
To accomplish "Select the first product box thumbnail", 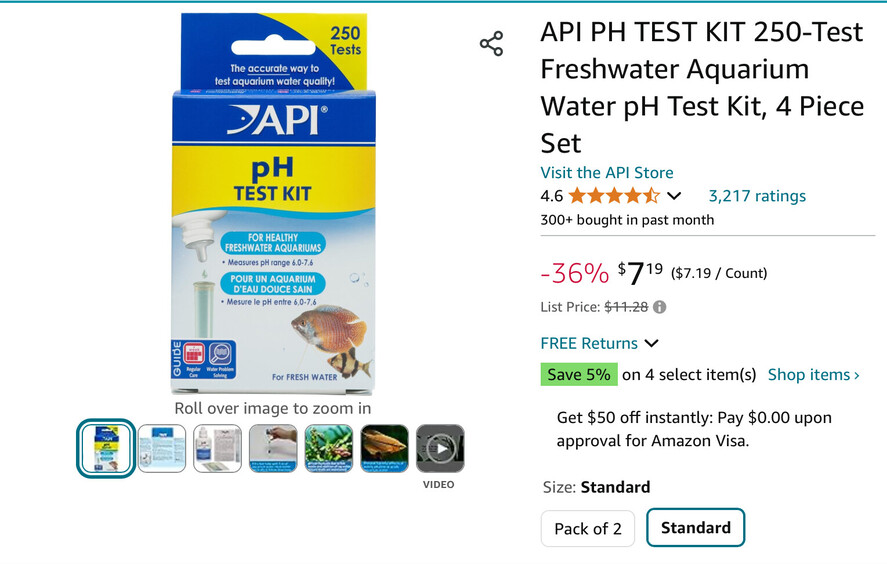I will point(106,449).
